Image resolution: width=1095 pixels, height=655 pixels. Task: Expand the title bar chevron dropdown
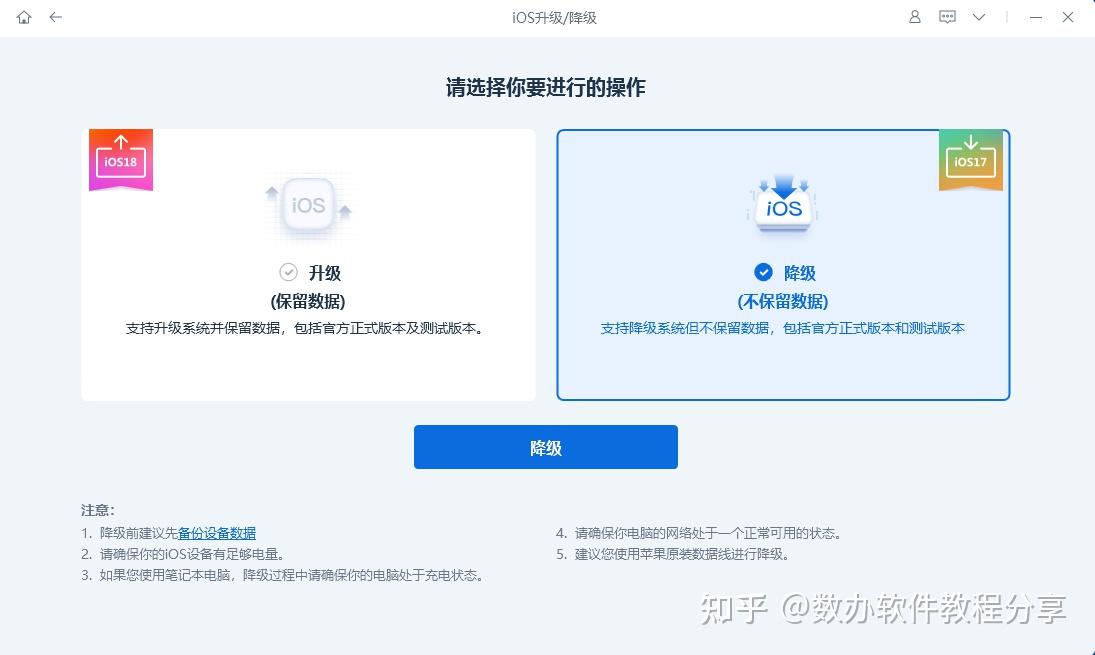(978, 17)
